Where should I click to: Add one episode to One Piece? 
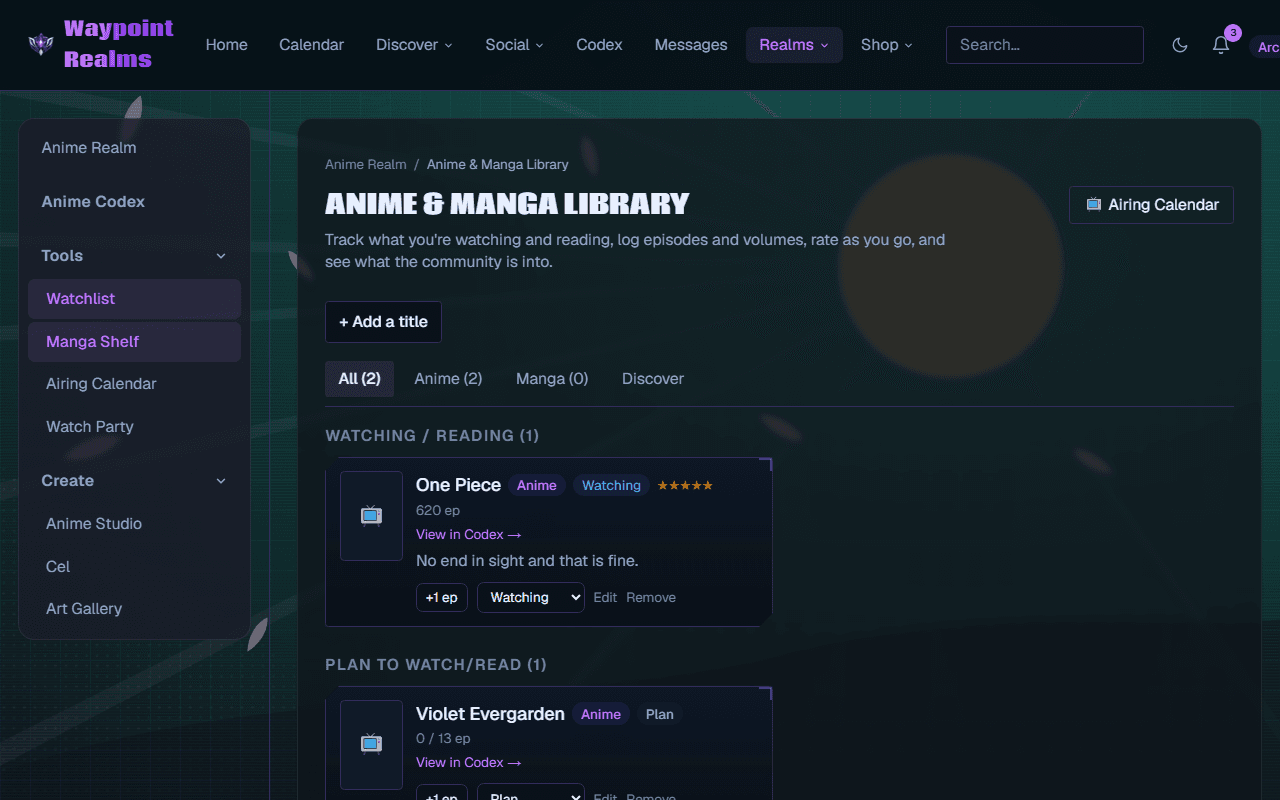pyautogui.click(x=442, y=598)
